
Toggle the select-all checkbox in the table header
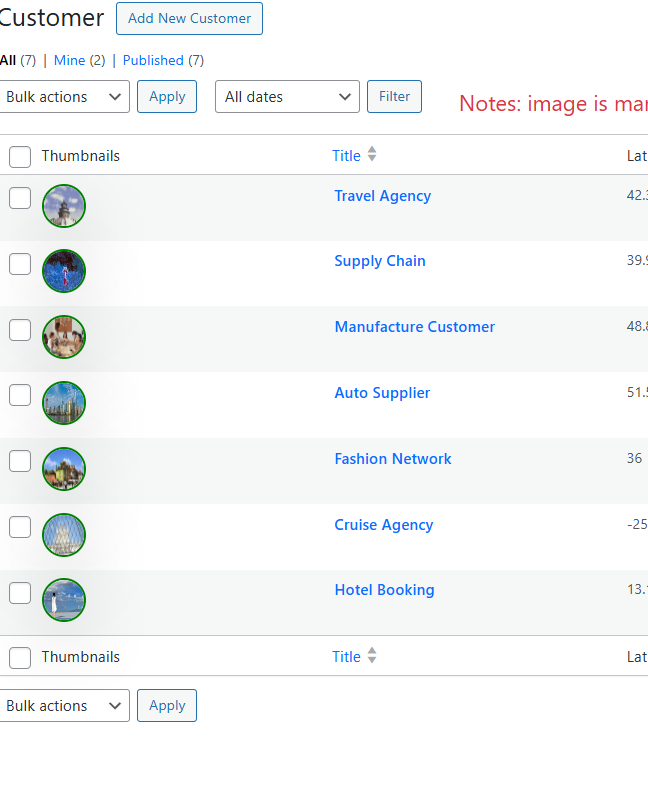pyautogui.click(x=20, y=157)
